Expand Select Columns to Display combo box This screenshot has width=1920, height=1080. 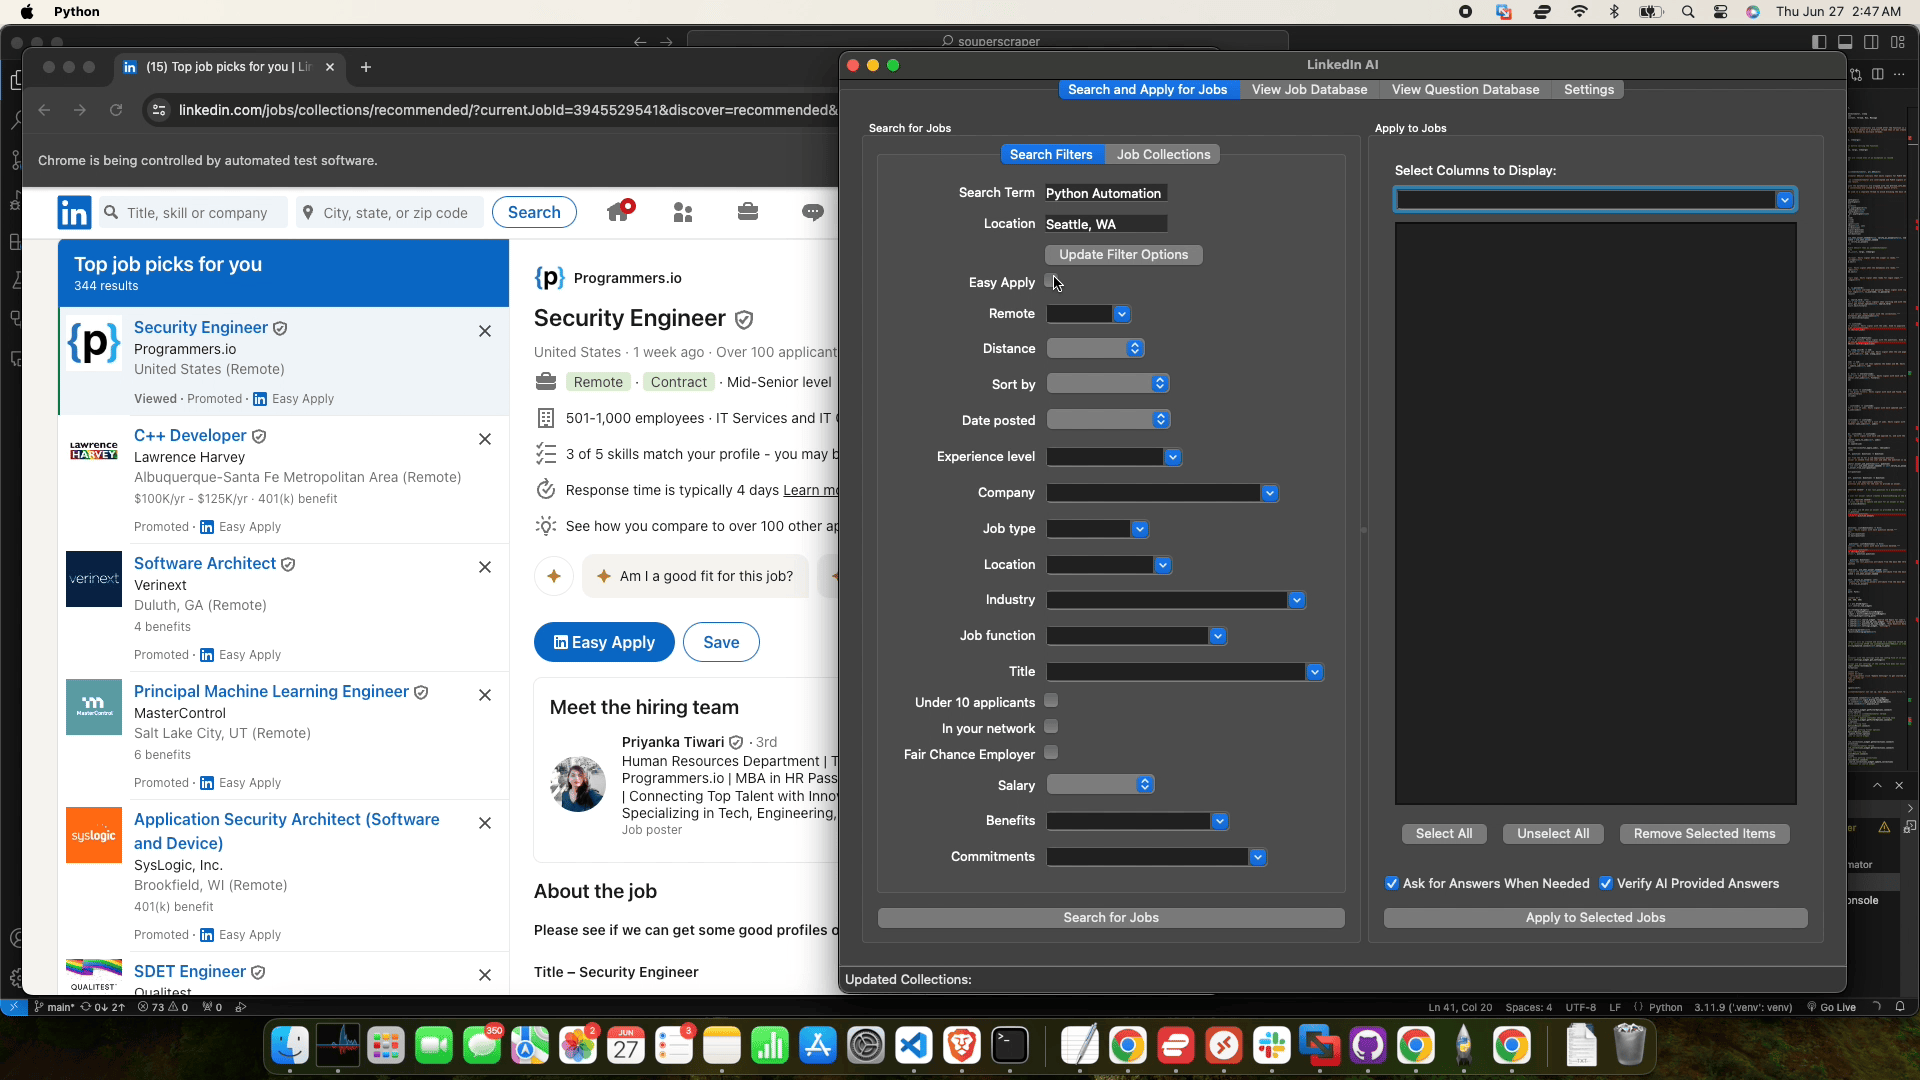pos(1595,200)
